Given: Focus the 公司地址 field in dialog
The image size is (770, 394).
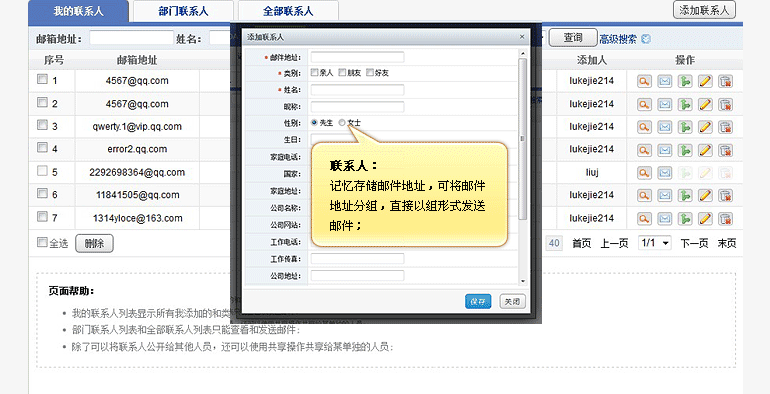Looking at the screenshot, I should [x=358, y=276].
